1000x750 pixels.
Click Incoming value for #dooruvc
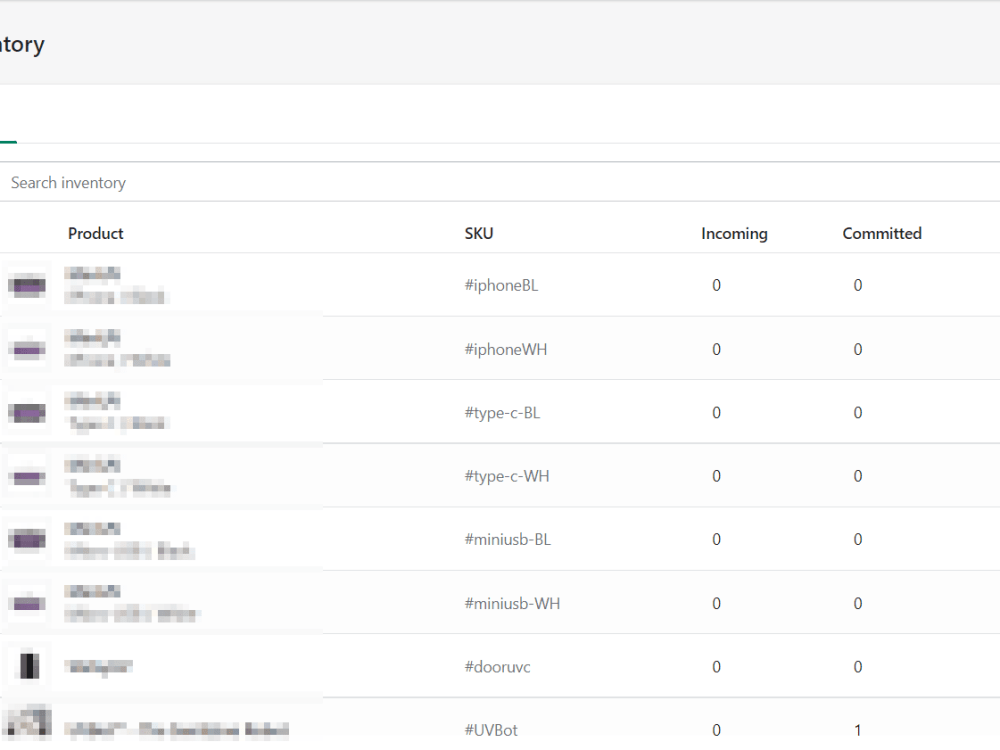pyautogui.click(x=716, y=666)
